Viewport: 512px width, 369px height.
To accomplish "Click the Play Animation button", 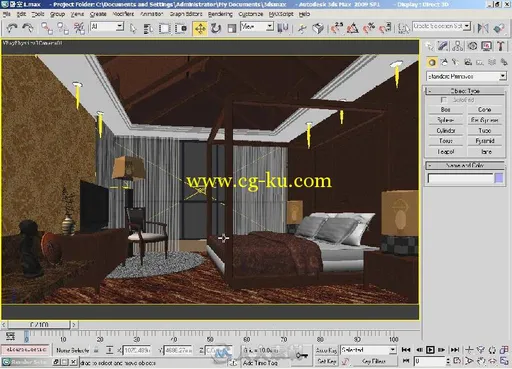I will tap(430, 350).
